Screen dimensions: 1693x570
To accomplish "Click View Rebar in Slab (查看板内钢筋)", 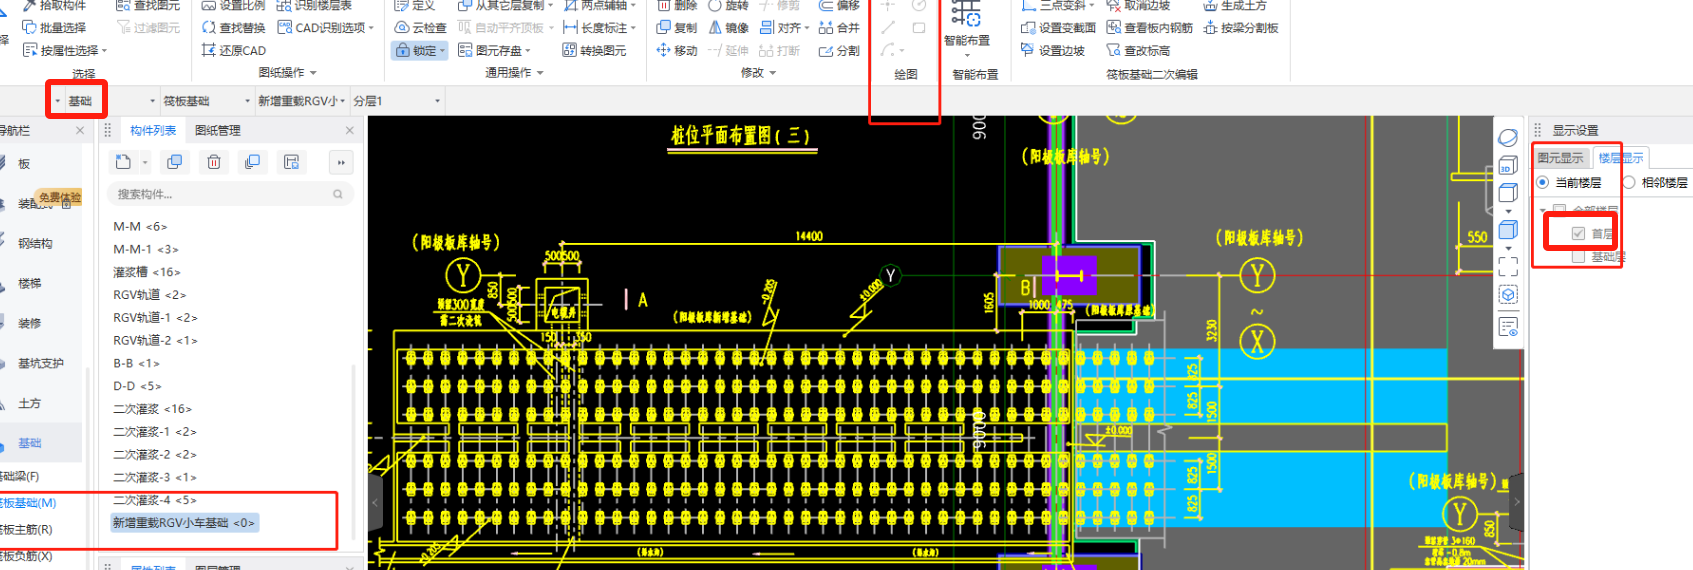I will point(1150,28).
